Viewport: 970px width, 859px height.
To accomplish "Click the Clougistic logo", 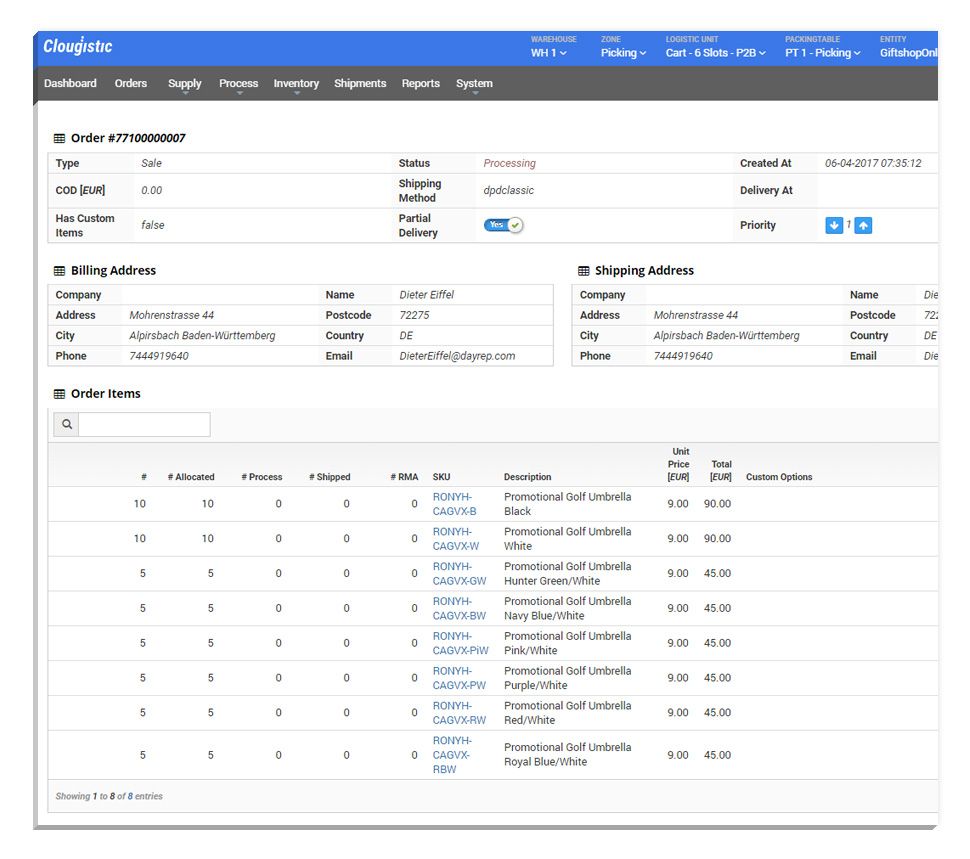I will click(x=77, y=46).
